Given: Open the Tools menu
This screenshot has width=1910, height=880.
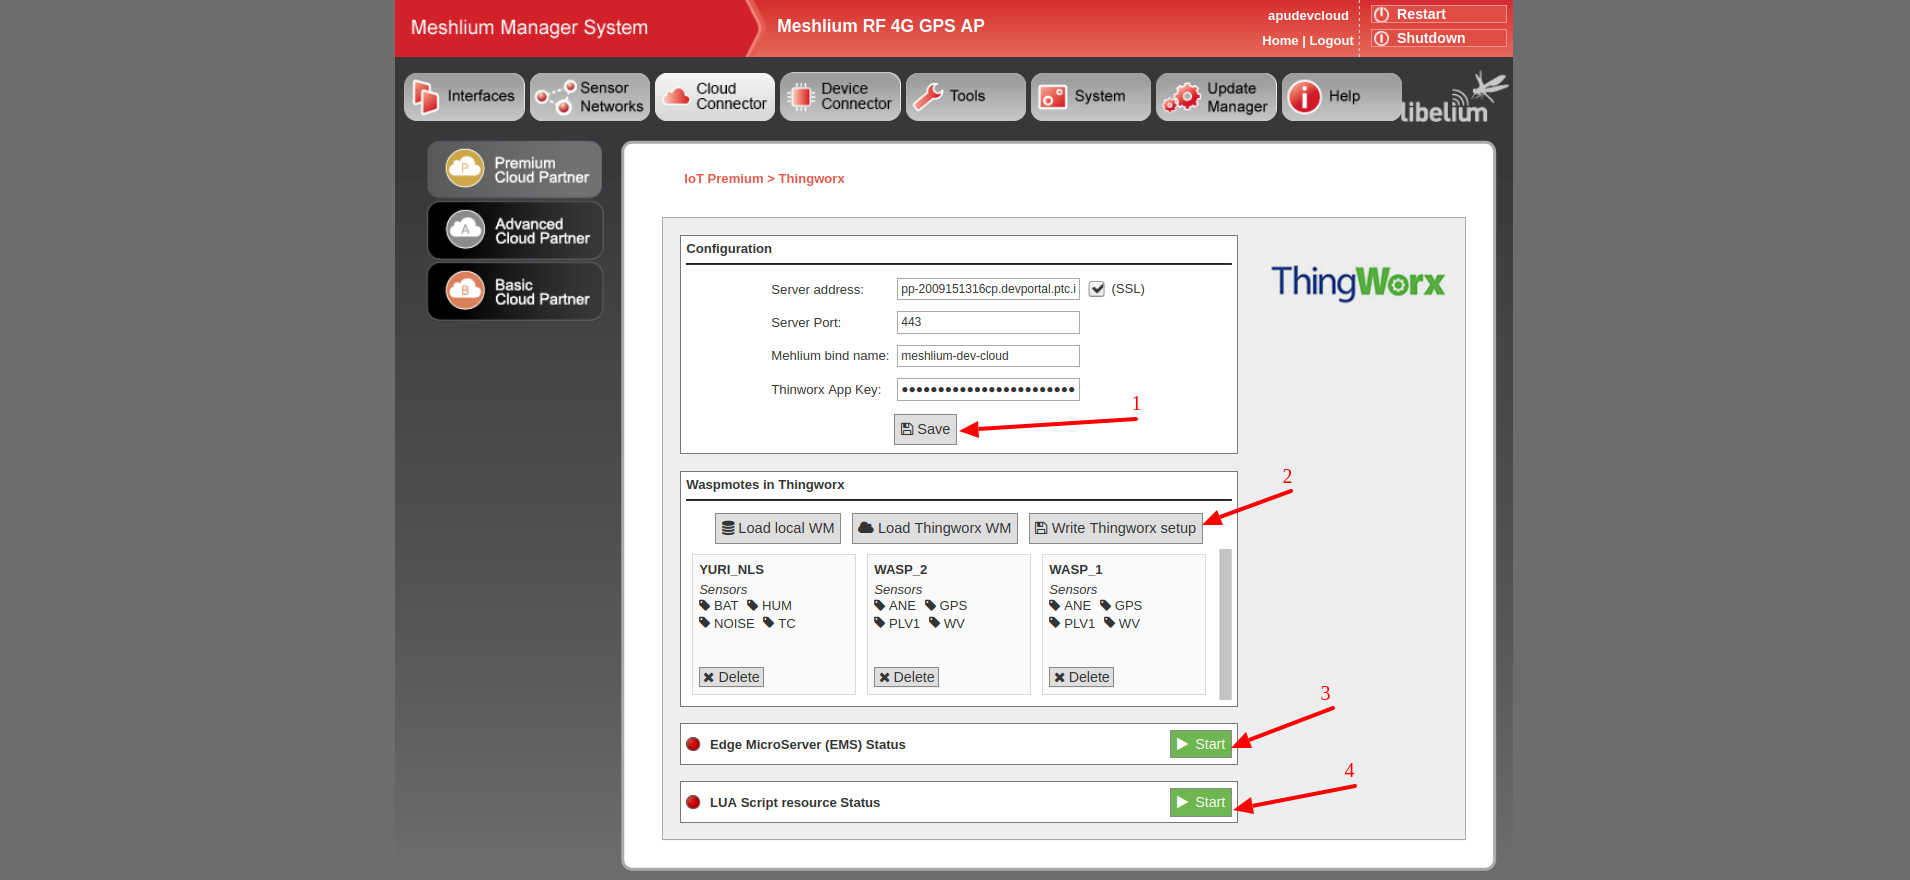Looking at the screenshot, I should [x=966, y=97].
